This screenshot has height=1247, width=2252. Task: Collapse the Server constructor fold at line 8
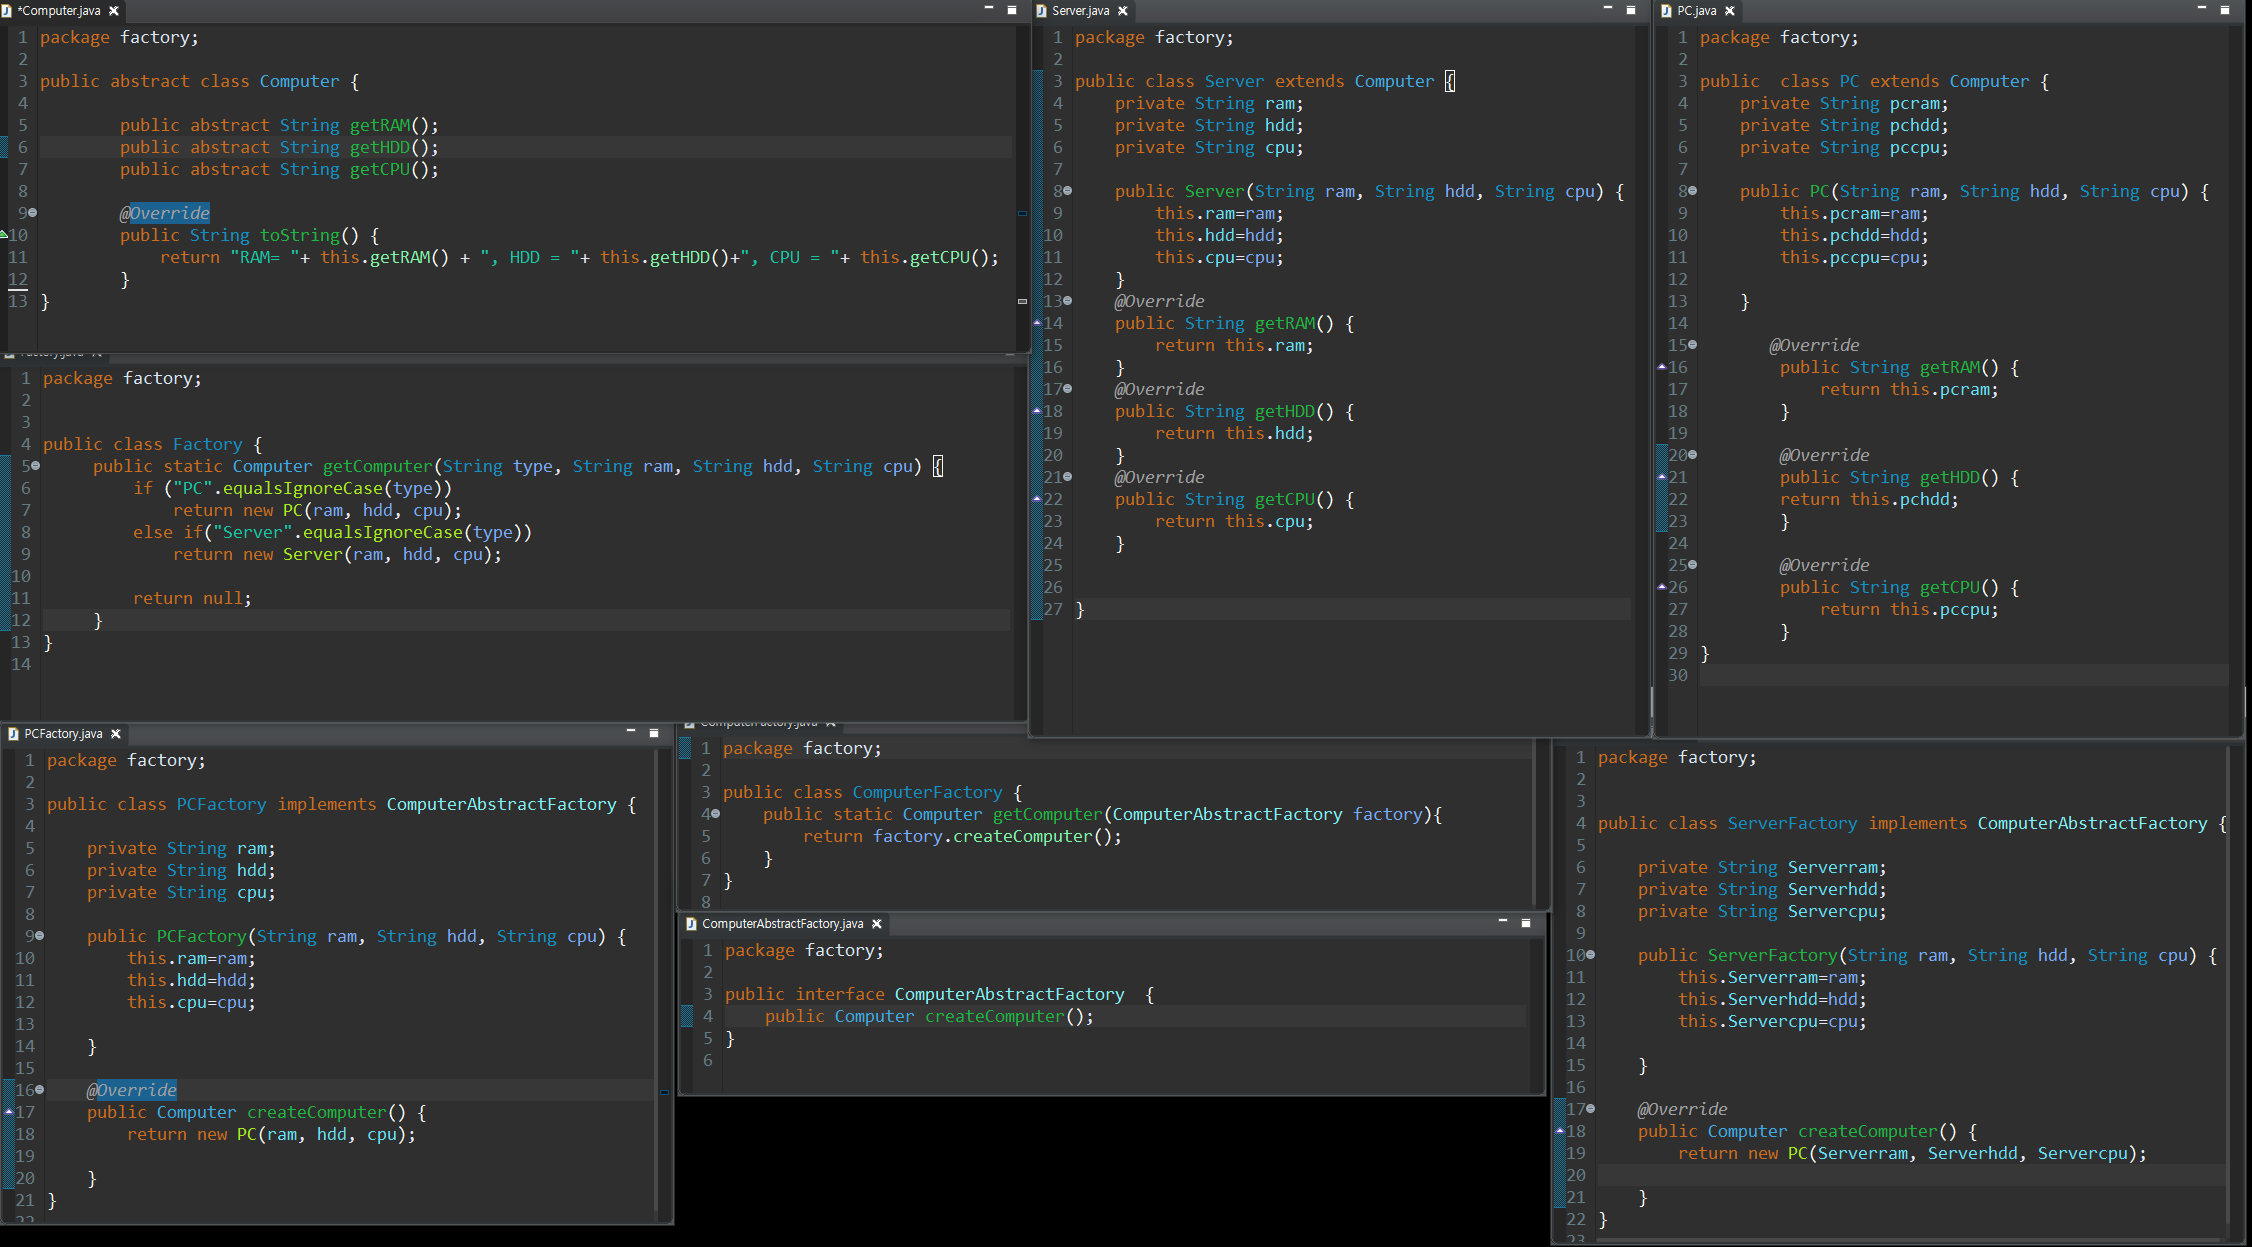click(1068, 191)
